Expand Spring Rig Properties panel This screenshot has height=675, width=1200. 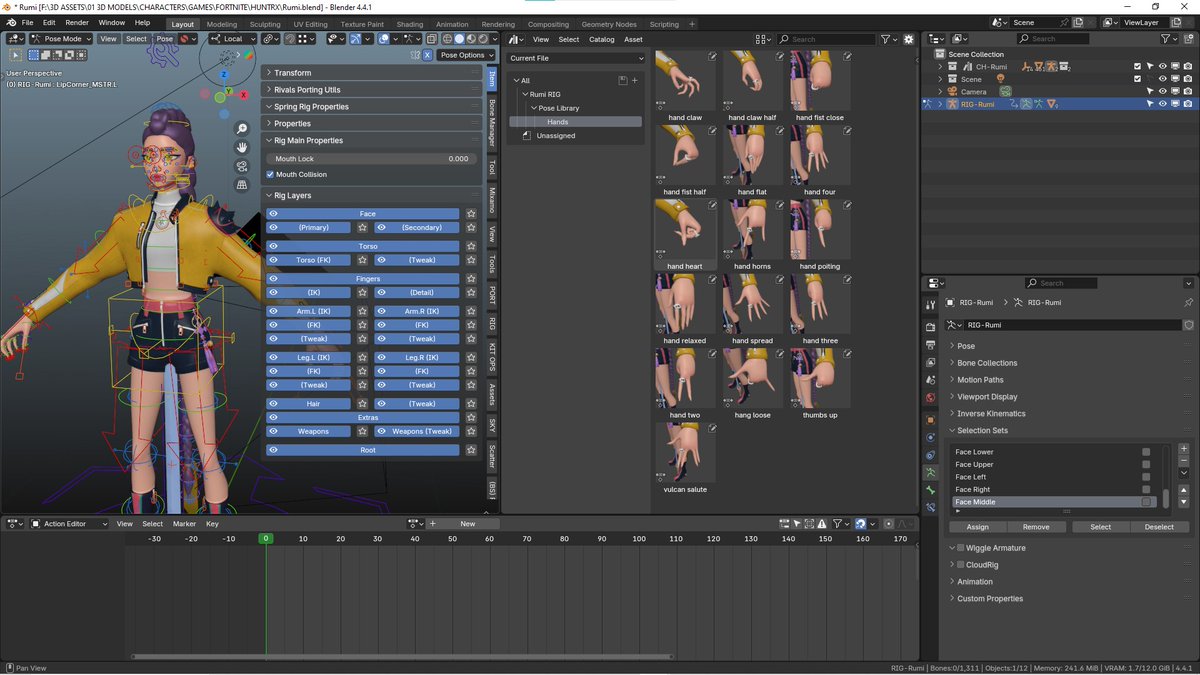pos(372,106)
